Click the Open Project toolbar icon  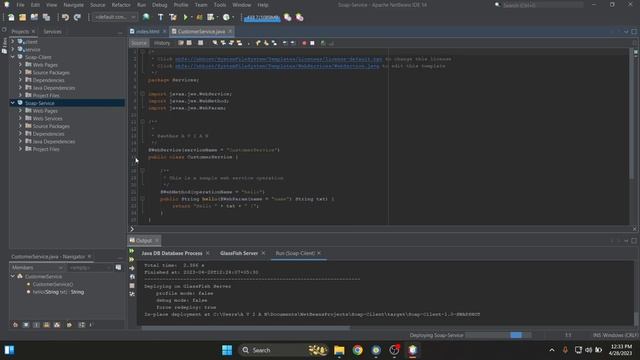[x=34, y=18]
